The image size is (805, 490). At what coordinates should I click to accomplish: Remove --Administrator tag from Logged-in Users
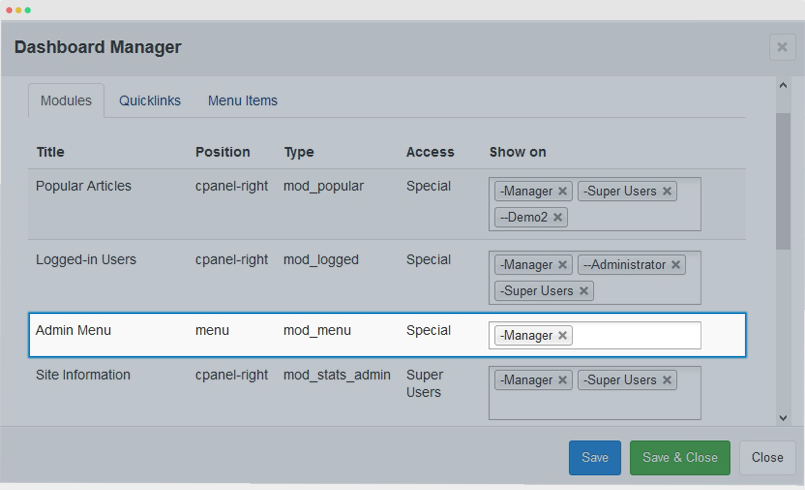[x=676, y=265]
